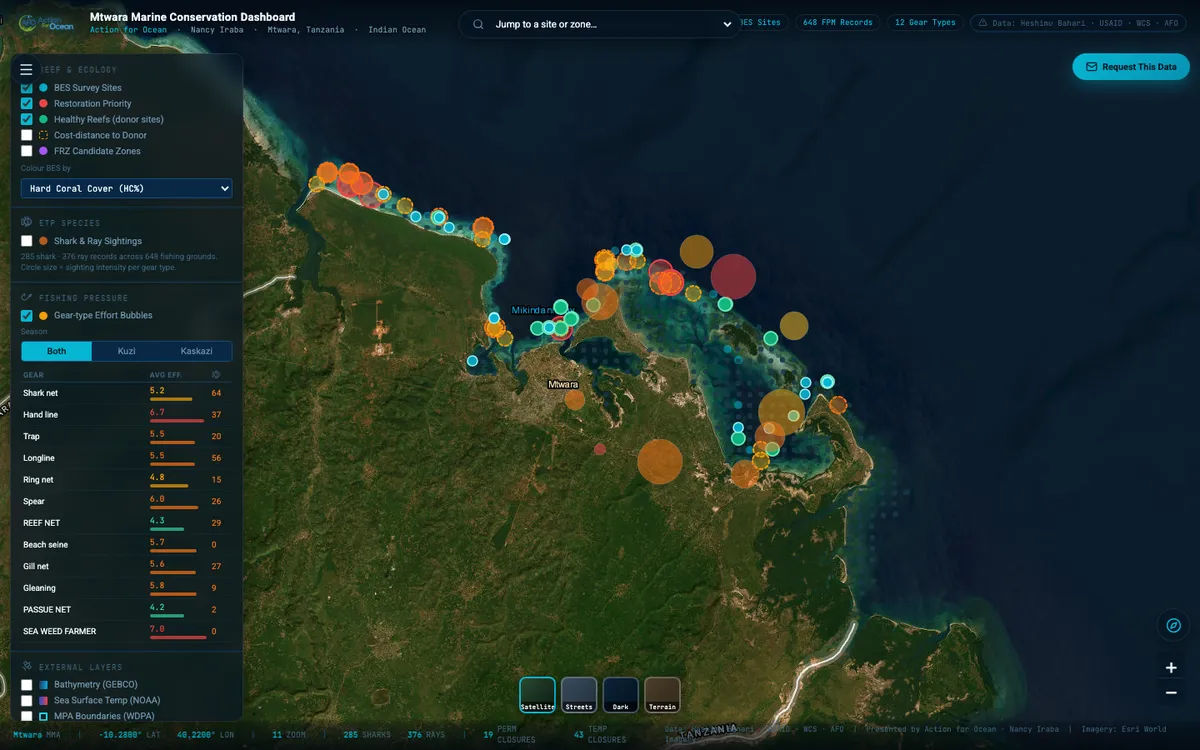
Task: Uncheck Restoration Priority layer
Action: pos(27,104)
